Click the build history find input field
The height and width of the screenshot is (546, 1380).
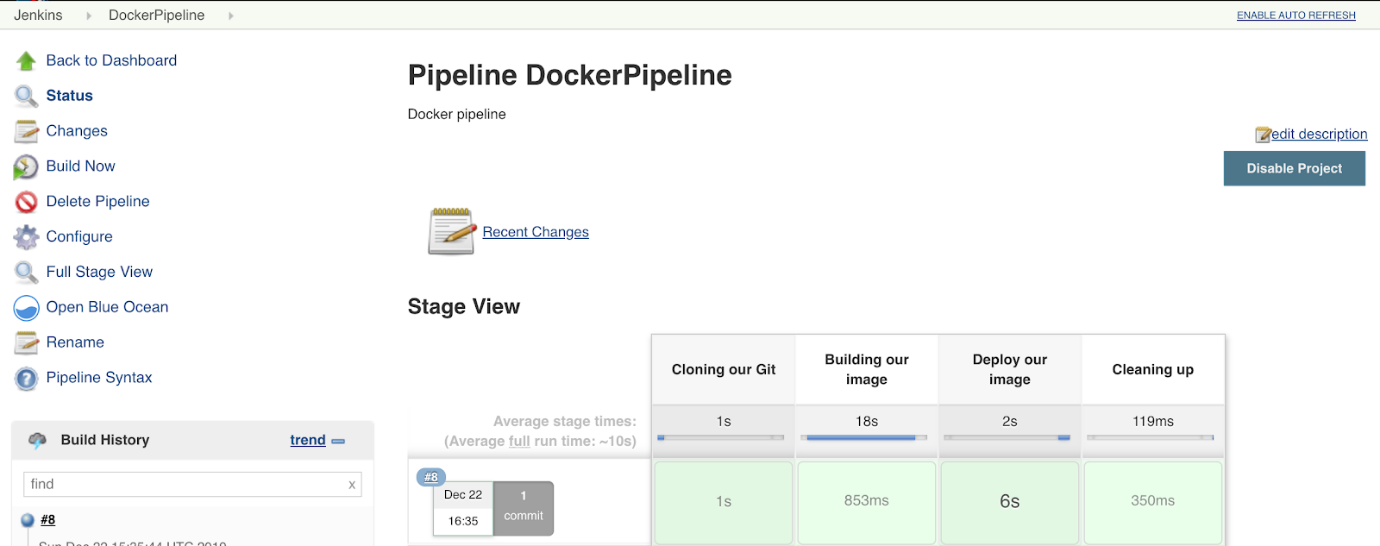tap(192, 484)
